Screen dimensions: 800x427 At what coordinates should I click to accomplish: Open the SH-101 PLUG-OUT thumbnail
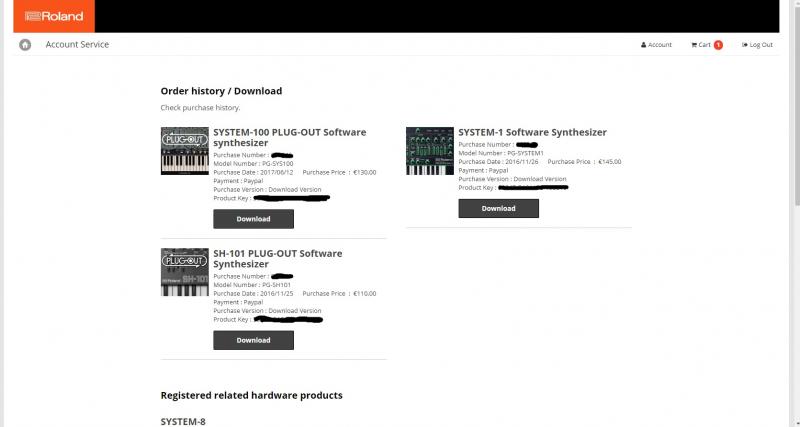185,272
